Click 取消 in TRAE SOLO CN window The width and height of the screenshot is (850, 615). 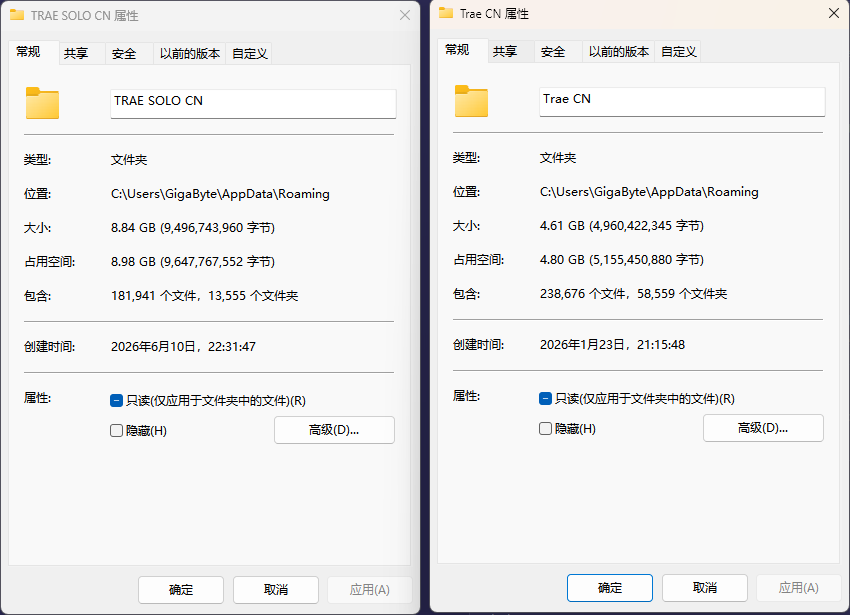click(276, 590)
